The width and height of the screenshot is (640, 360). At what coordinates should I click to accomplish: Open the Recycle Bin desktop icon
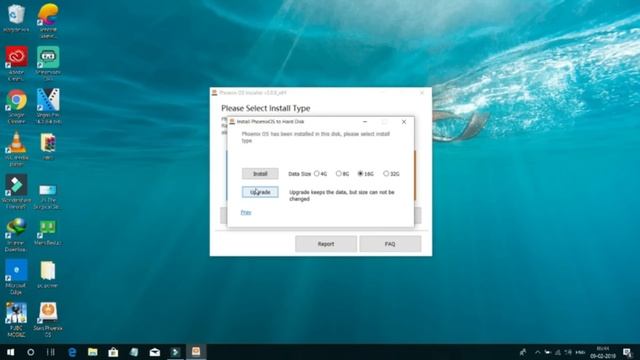[x=16, y=18]
